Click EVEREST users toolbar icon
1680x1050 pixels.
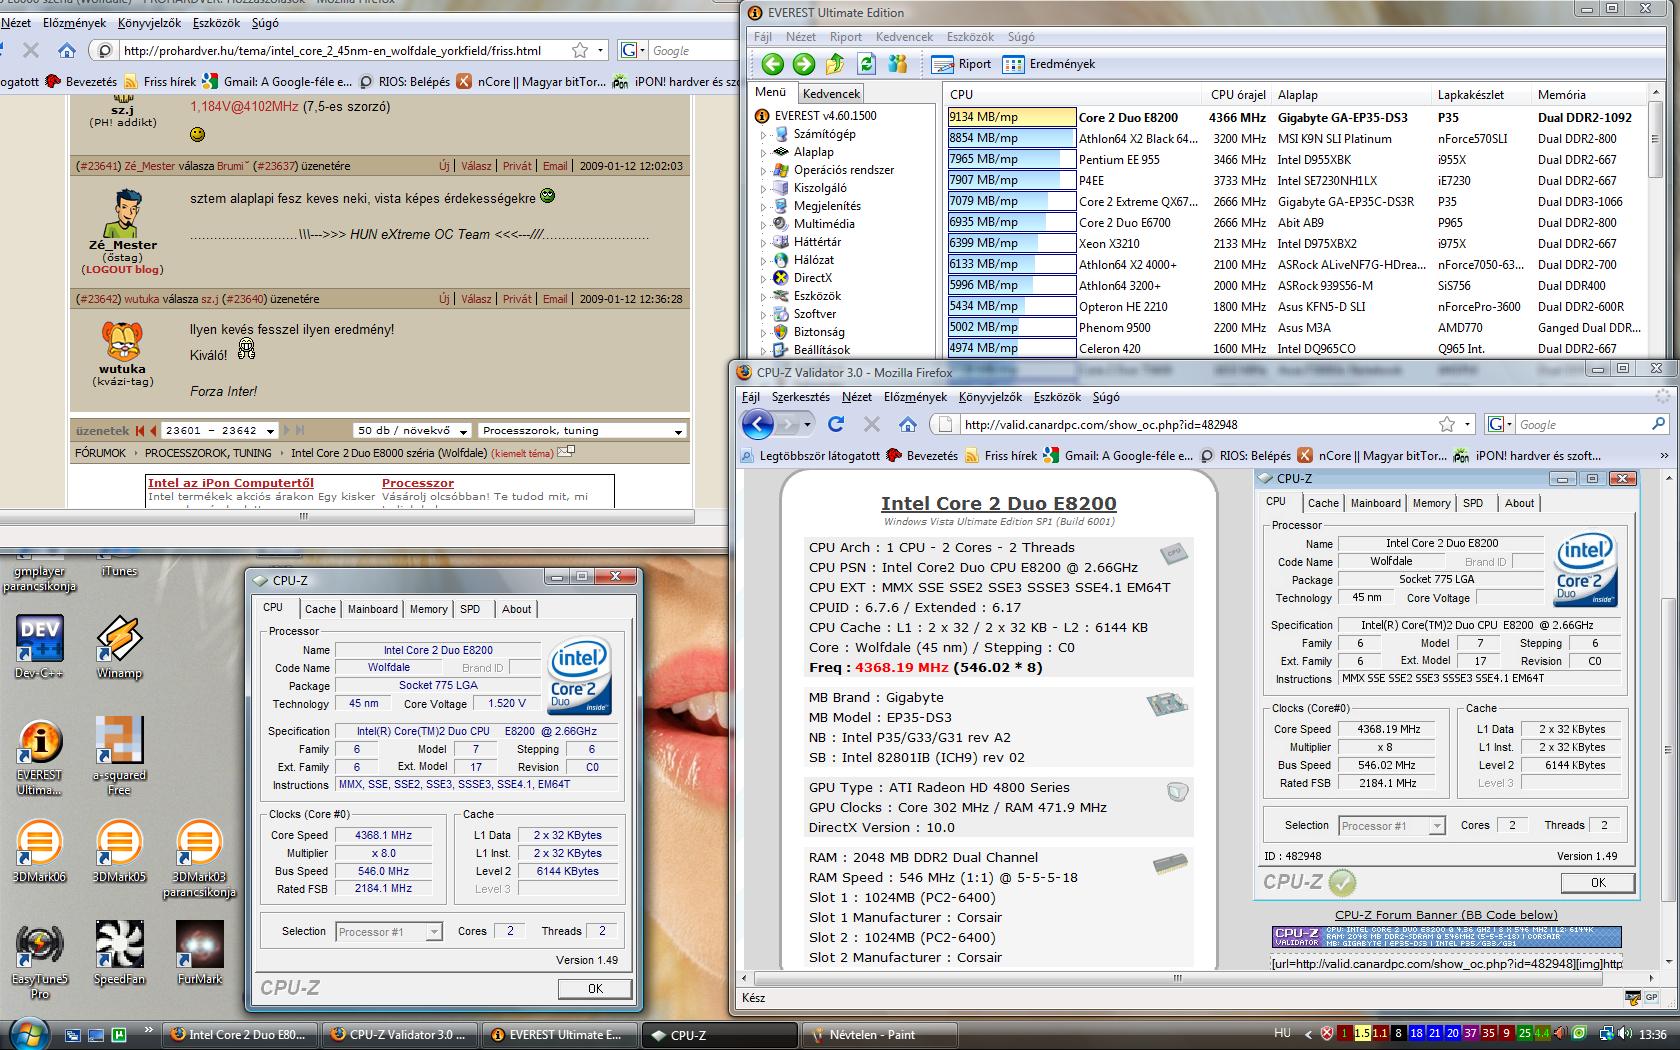coord(897,64)
